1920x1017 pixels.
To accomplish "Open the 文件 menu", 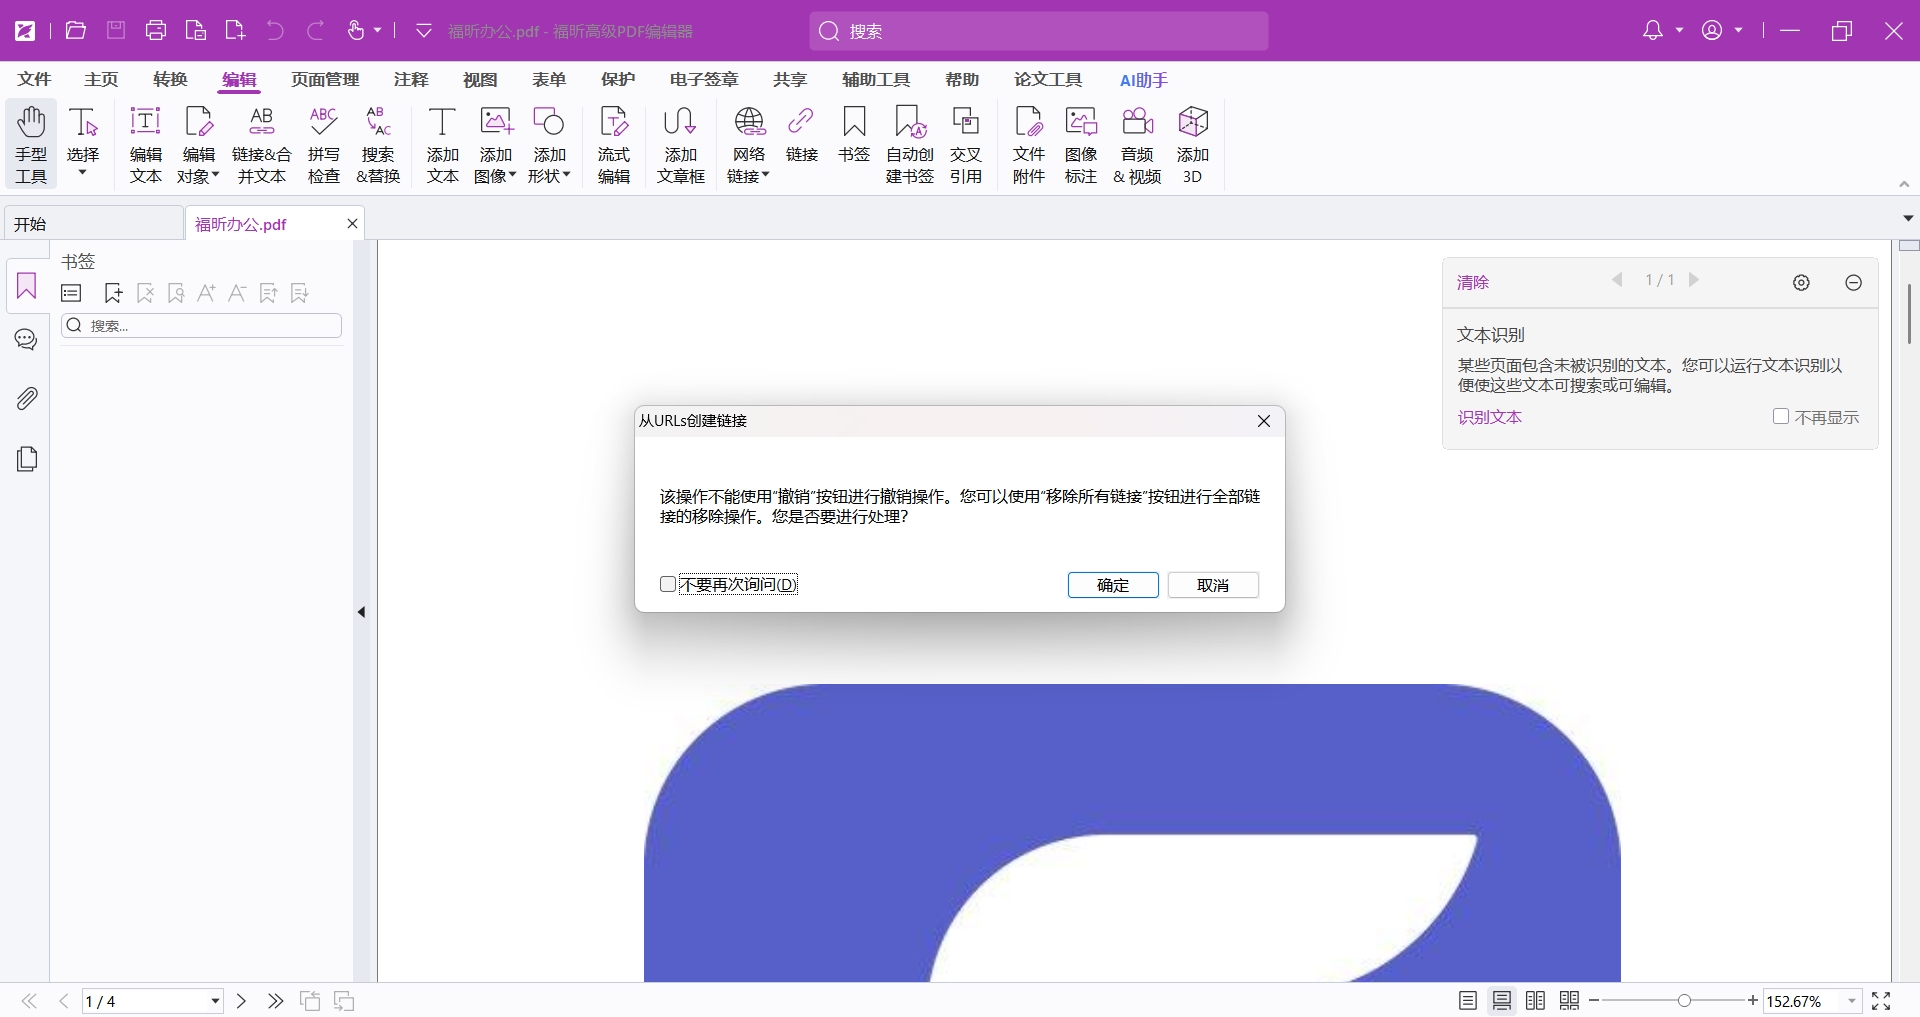I will point(34,80).
